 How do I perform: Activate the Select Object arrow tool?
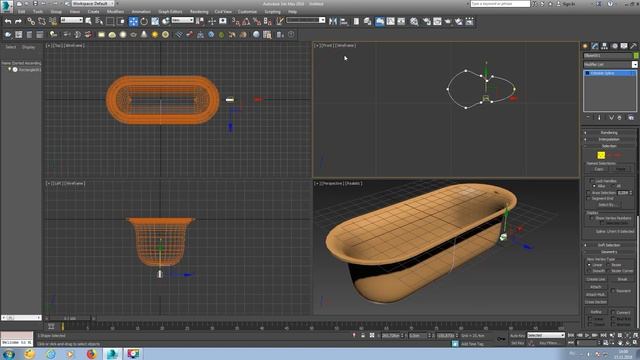pyautogui.click(x=89, y=21)
